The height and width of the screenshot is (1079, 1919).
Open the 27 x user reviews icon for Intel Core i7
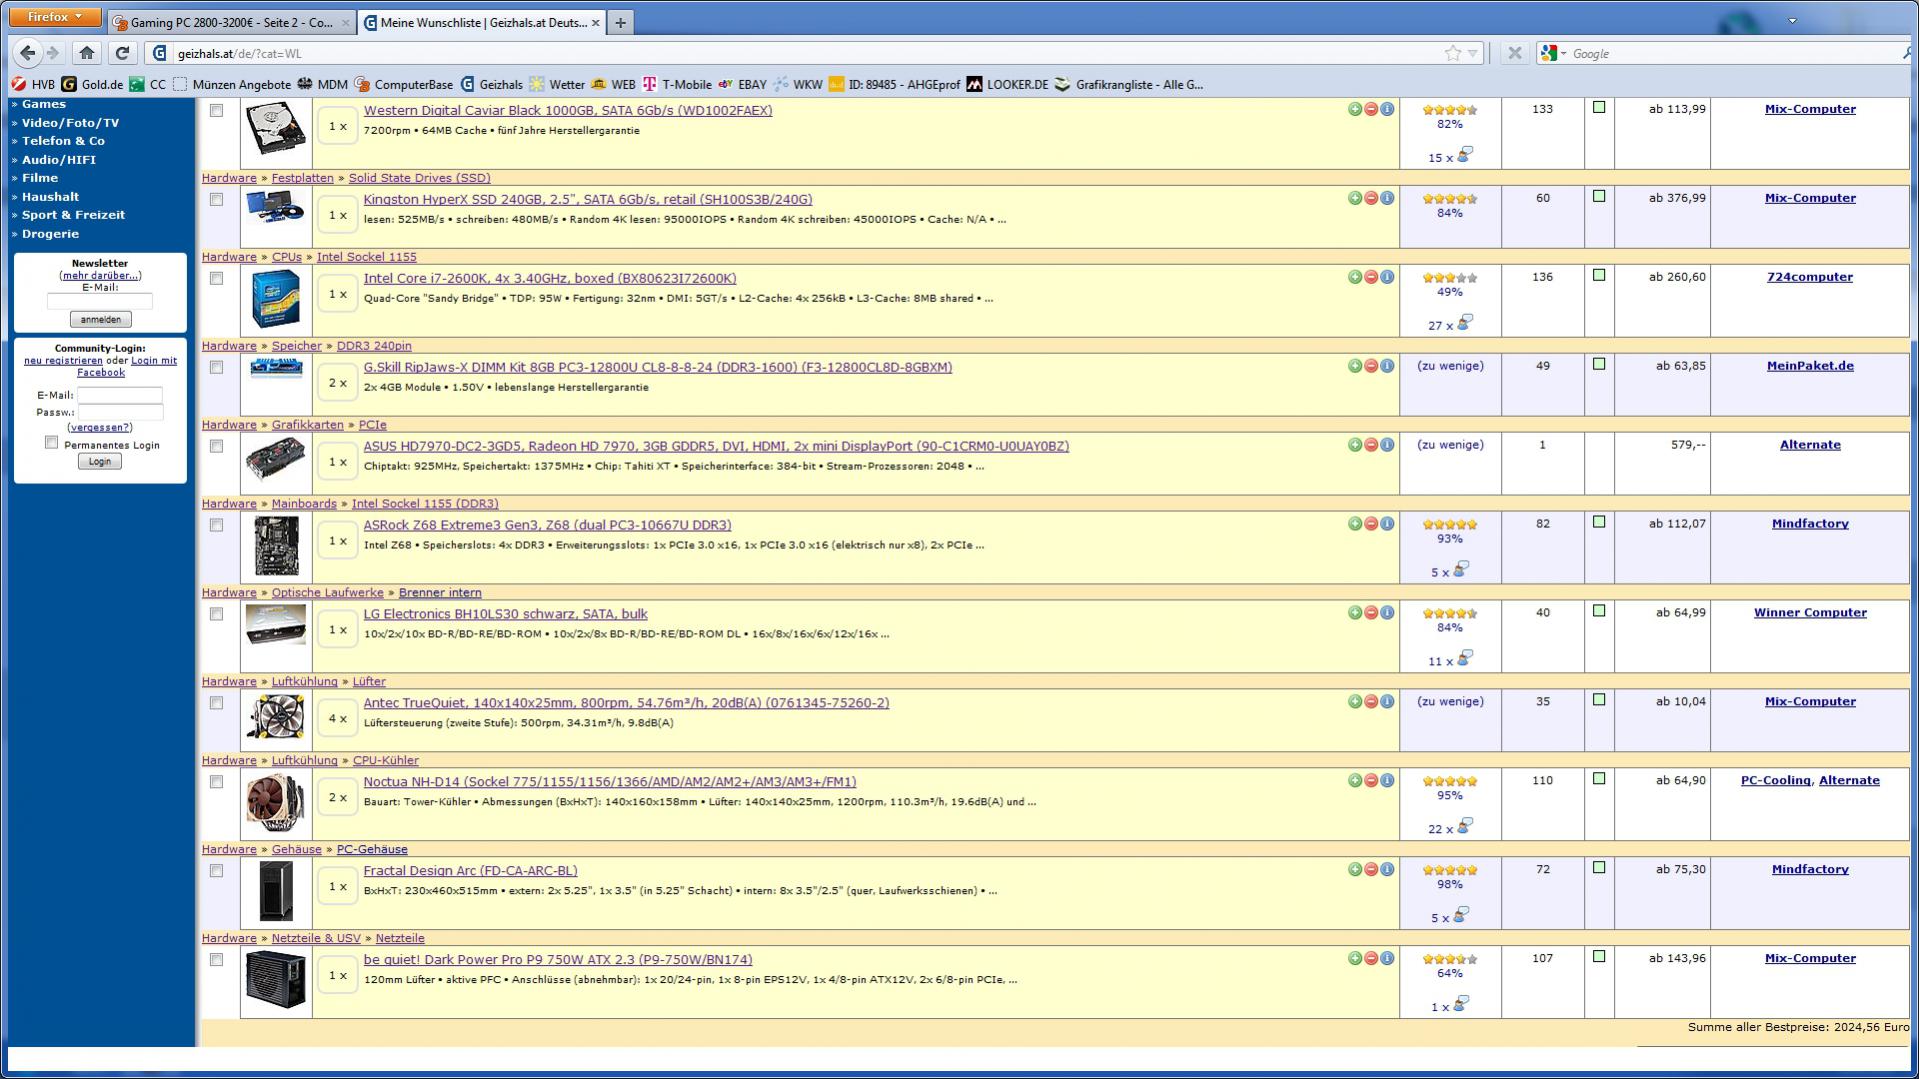(1464, 323)
